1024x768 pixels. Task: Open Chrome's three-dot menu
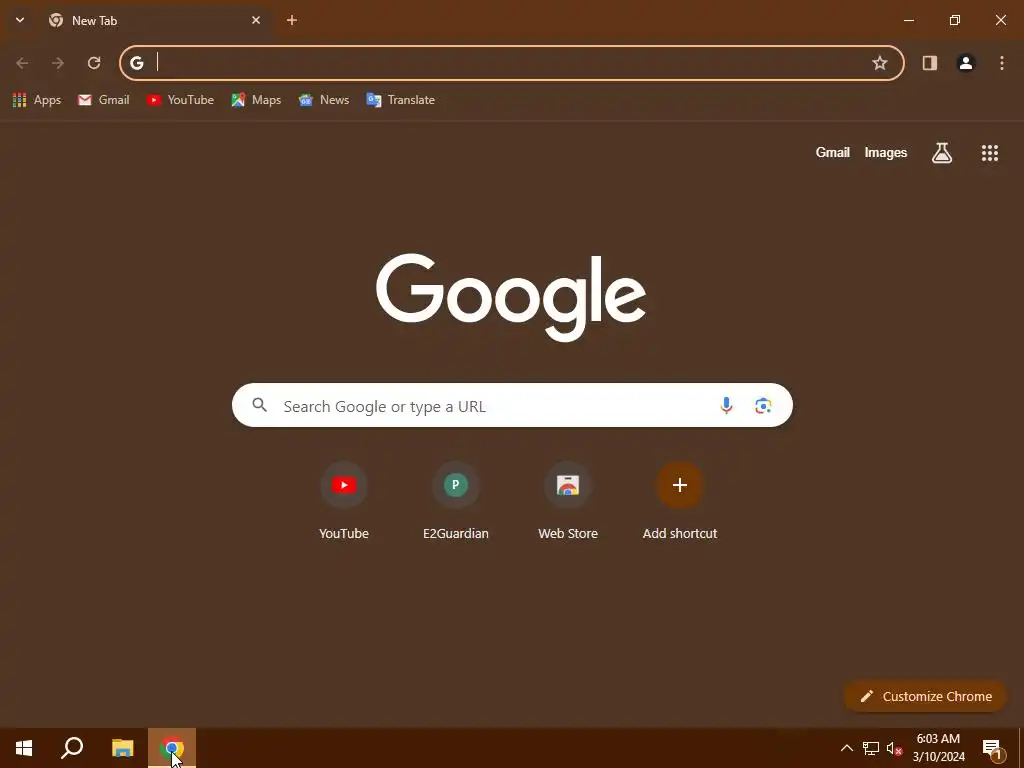(1001, 63)
